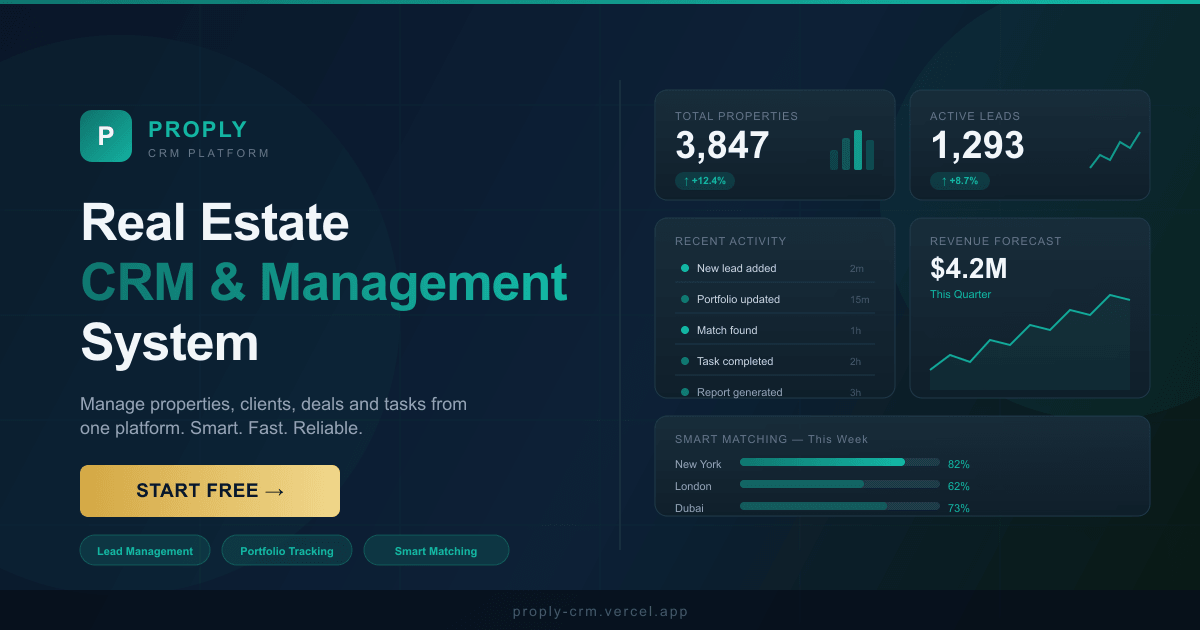Click the CRM & Management headline text
1200x630 pixels.
[324, 282]
